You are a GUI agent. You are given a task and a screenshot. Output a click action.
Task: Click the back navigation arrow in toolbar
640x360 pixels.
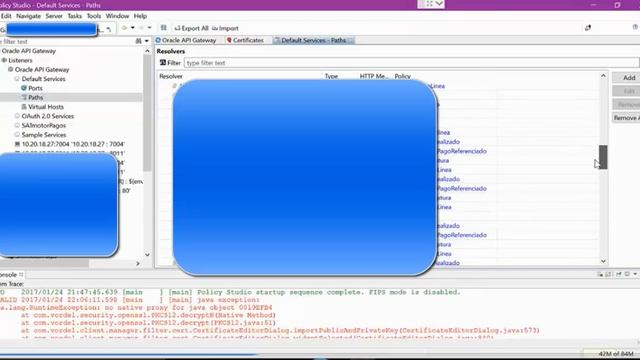point(124,28)
